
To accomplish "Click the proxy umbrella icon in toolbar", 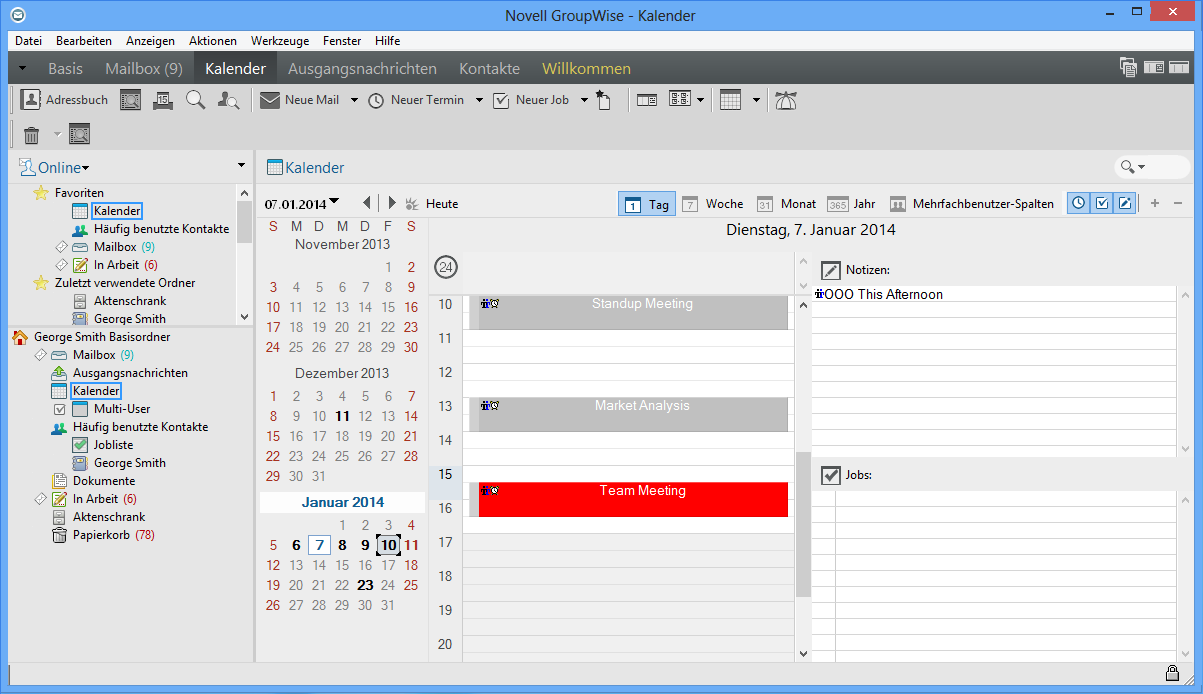I will 786,100.
